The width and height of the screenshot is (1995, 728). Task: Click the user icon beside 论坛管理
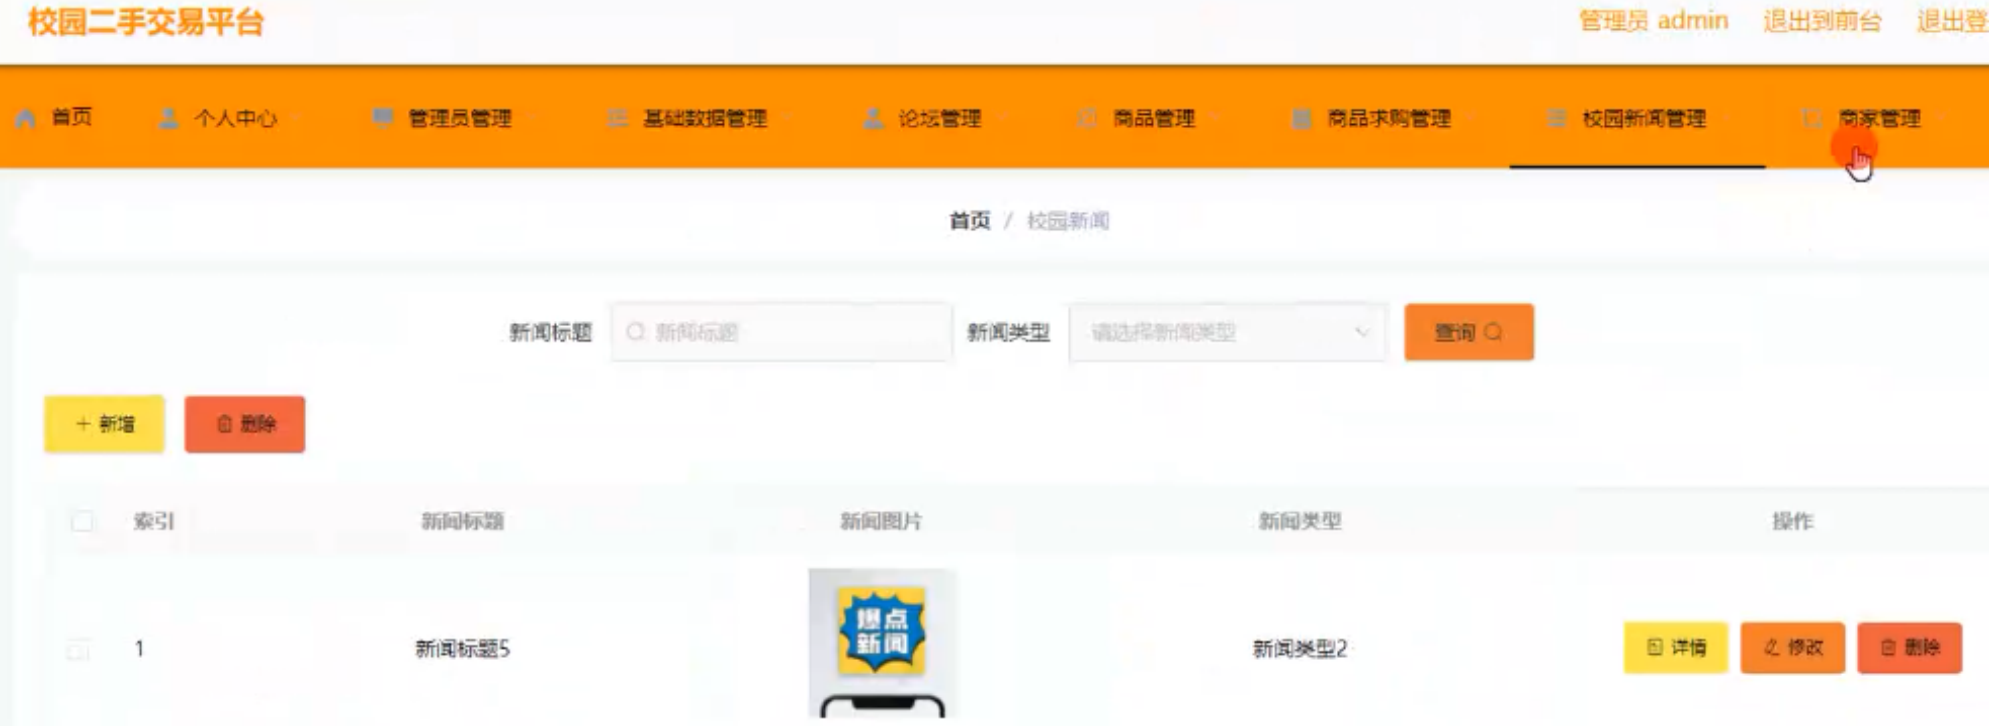click(873, 119)
